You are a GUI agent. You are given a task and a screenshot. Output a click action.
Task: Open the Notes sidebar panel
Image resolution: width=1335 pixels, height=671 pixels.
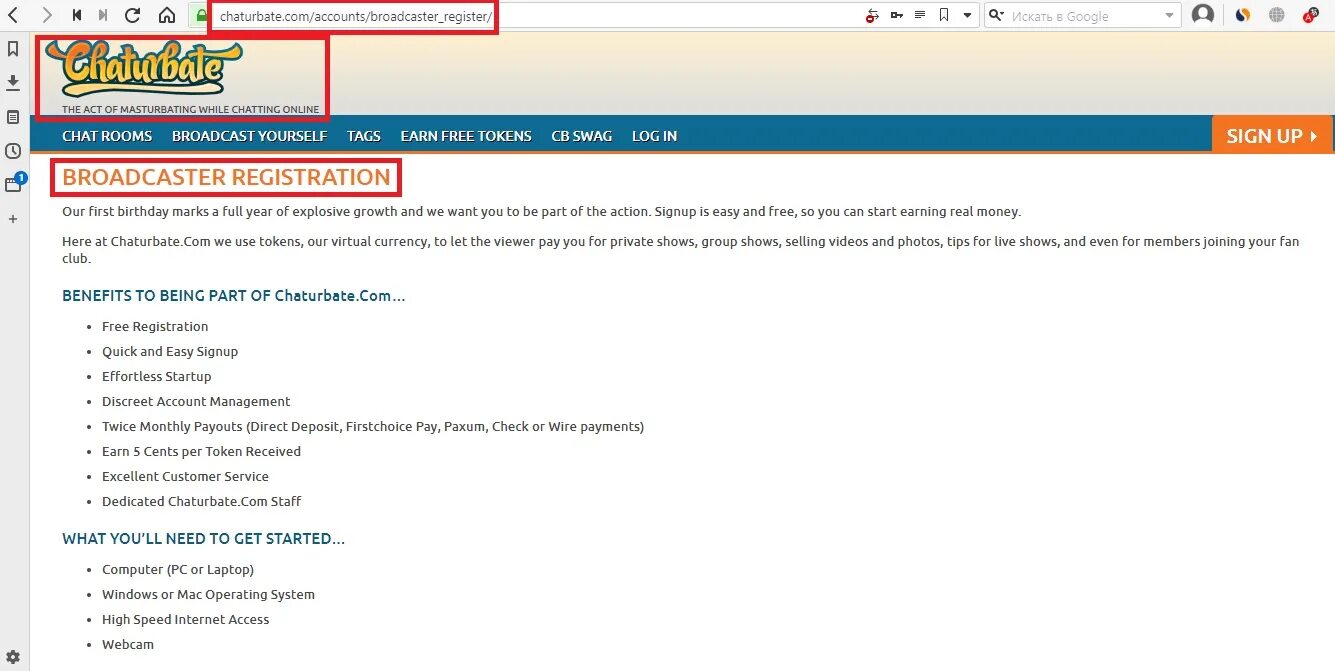pyautogui.click(x=13, y=117)
